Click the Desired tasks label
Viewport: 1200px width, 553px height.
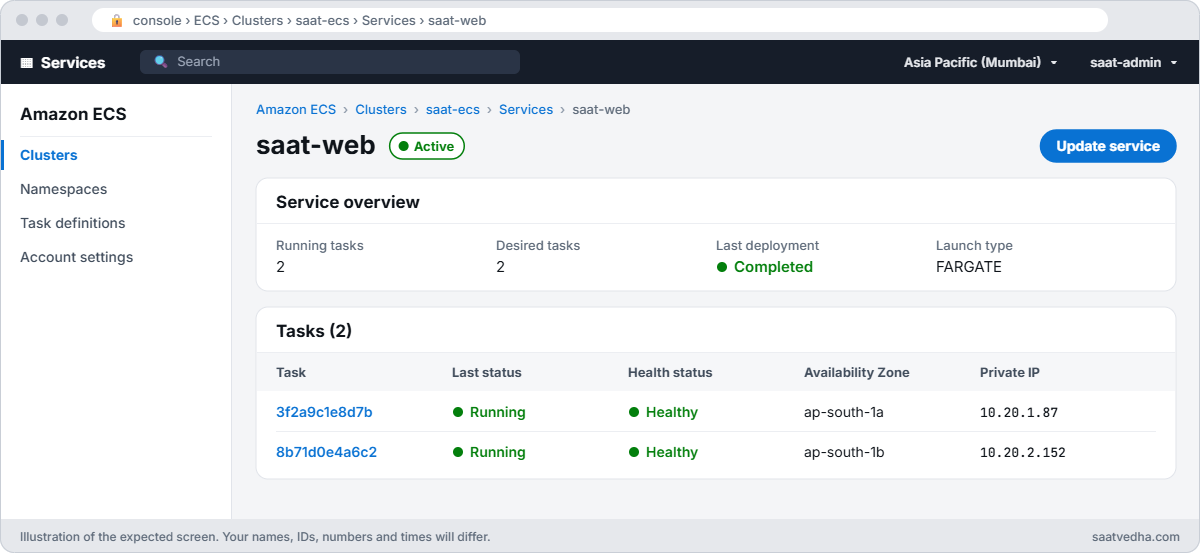538,245
